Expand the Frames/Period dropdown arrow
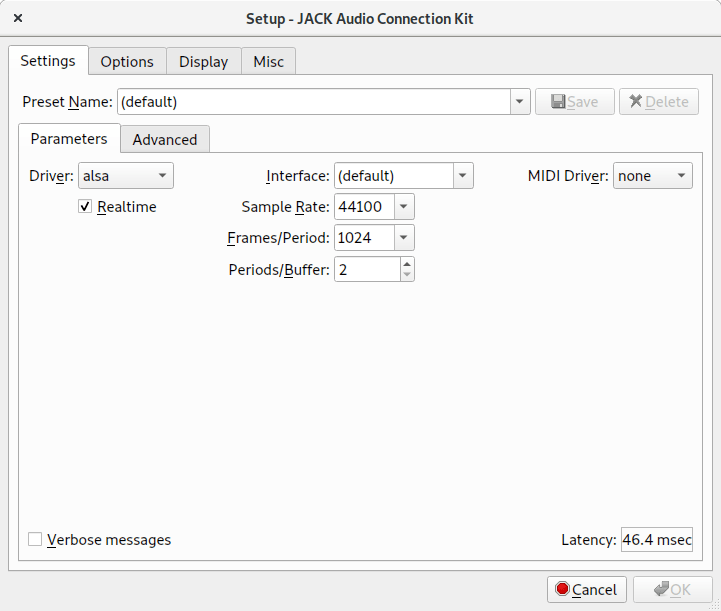This screenshot has height=611, width=721. click(404, 238)
